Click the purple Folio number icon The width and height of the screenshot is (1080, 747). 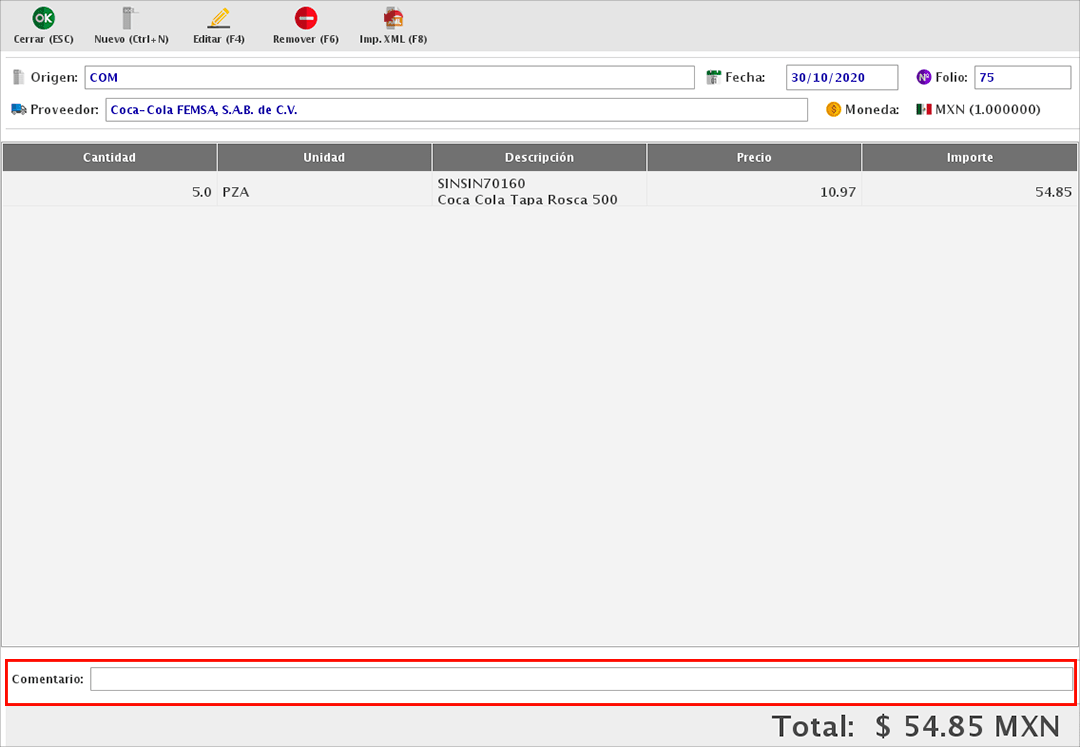(923, 77)
